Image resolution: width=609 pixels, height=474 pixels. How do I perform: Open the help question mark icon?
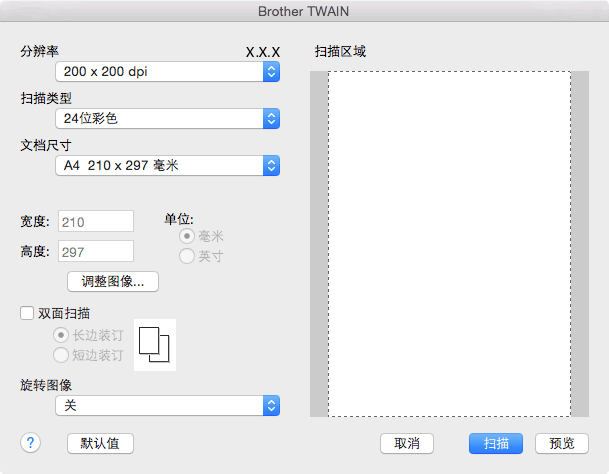30,443
